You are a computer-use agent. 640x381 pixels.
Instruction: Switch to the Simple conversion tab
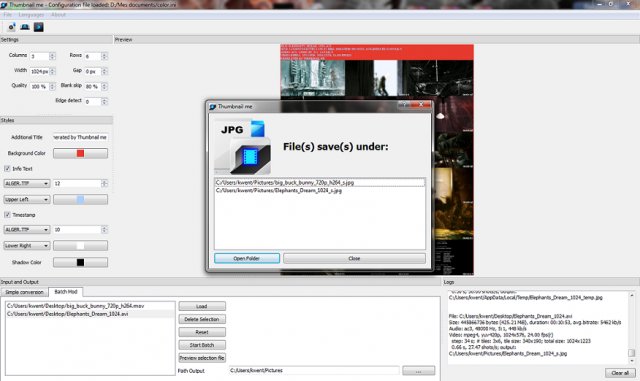click(x=24, y=292)
